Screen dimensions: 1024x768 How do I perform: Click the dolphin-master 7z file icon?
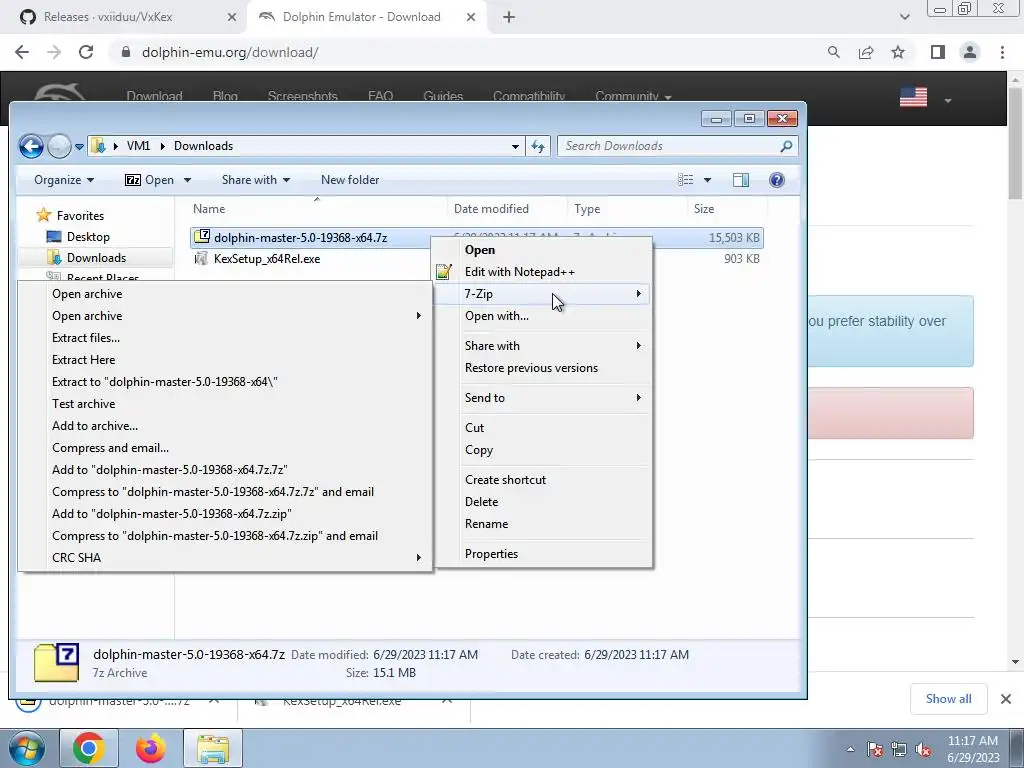[202, 237]
